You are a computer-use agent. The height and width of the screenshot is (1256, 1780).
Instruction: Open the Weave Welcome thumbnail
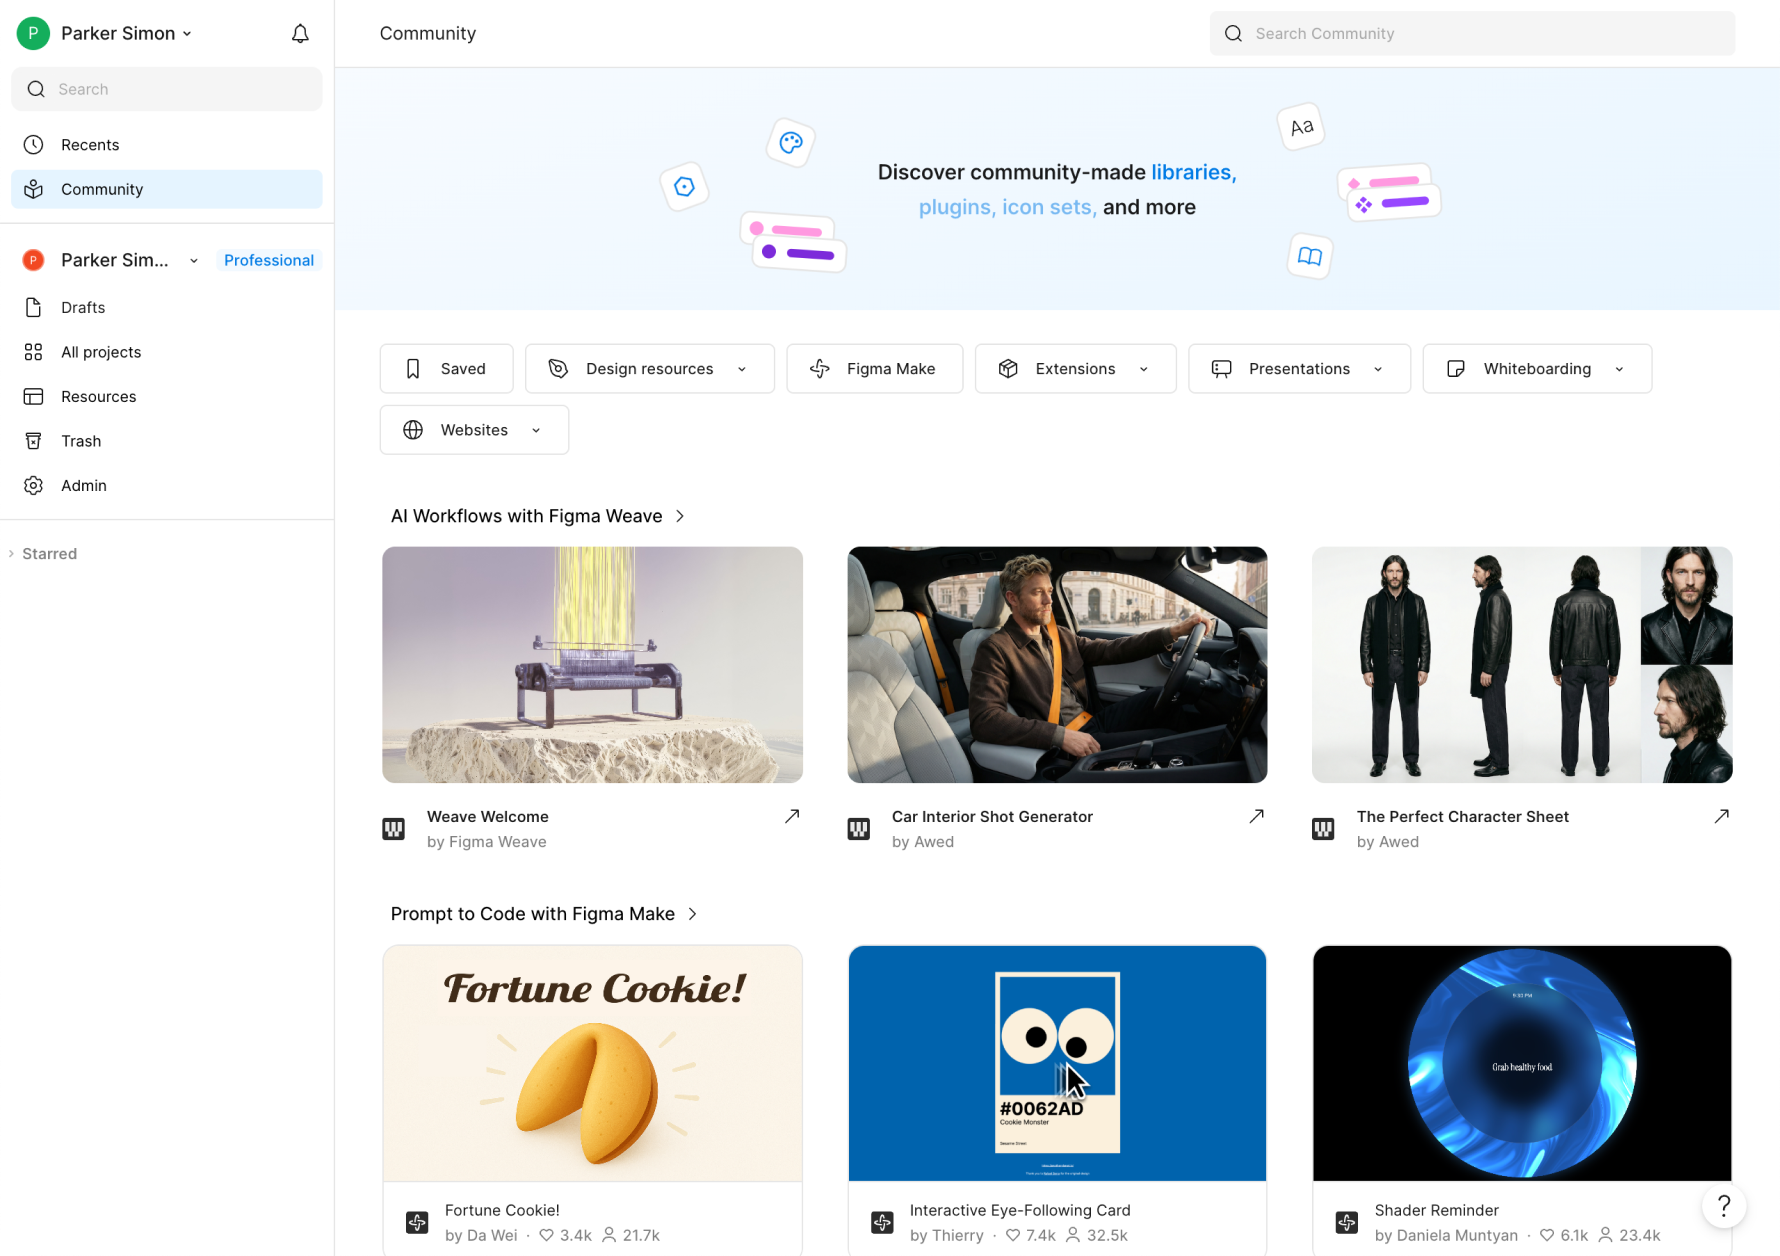tap(592, 665)
